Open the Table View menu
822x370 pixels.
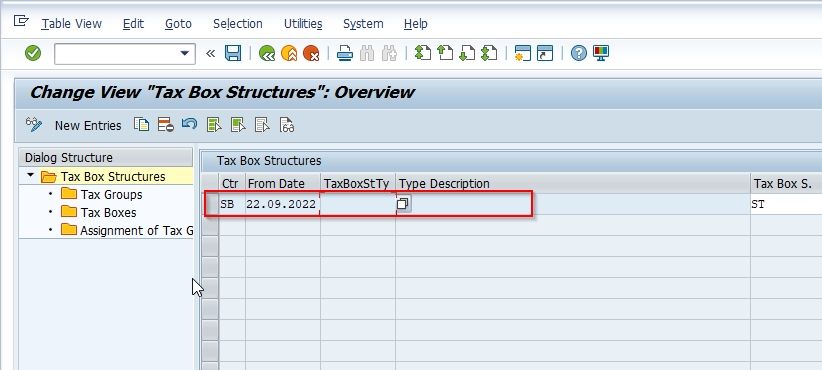pos(72,24)
